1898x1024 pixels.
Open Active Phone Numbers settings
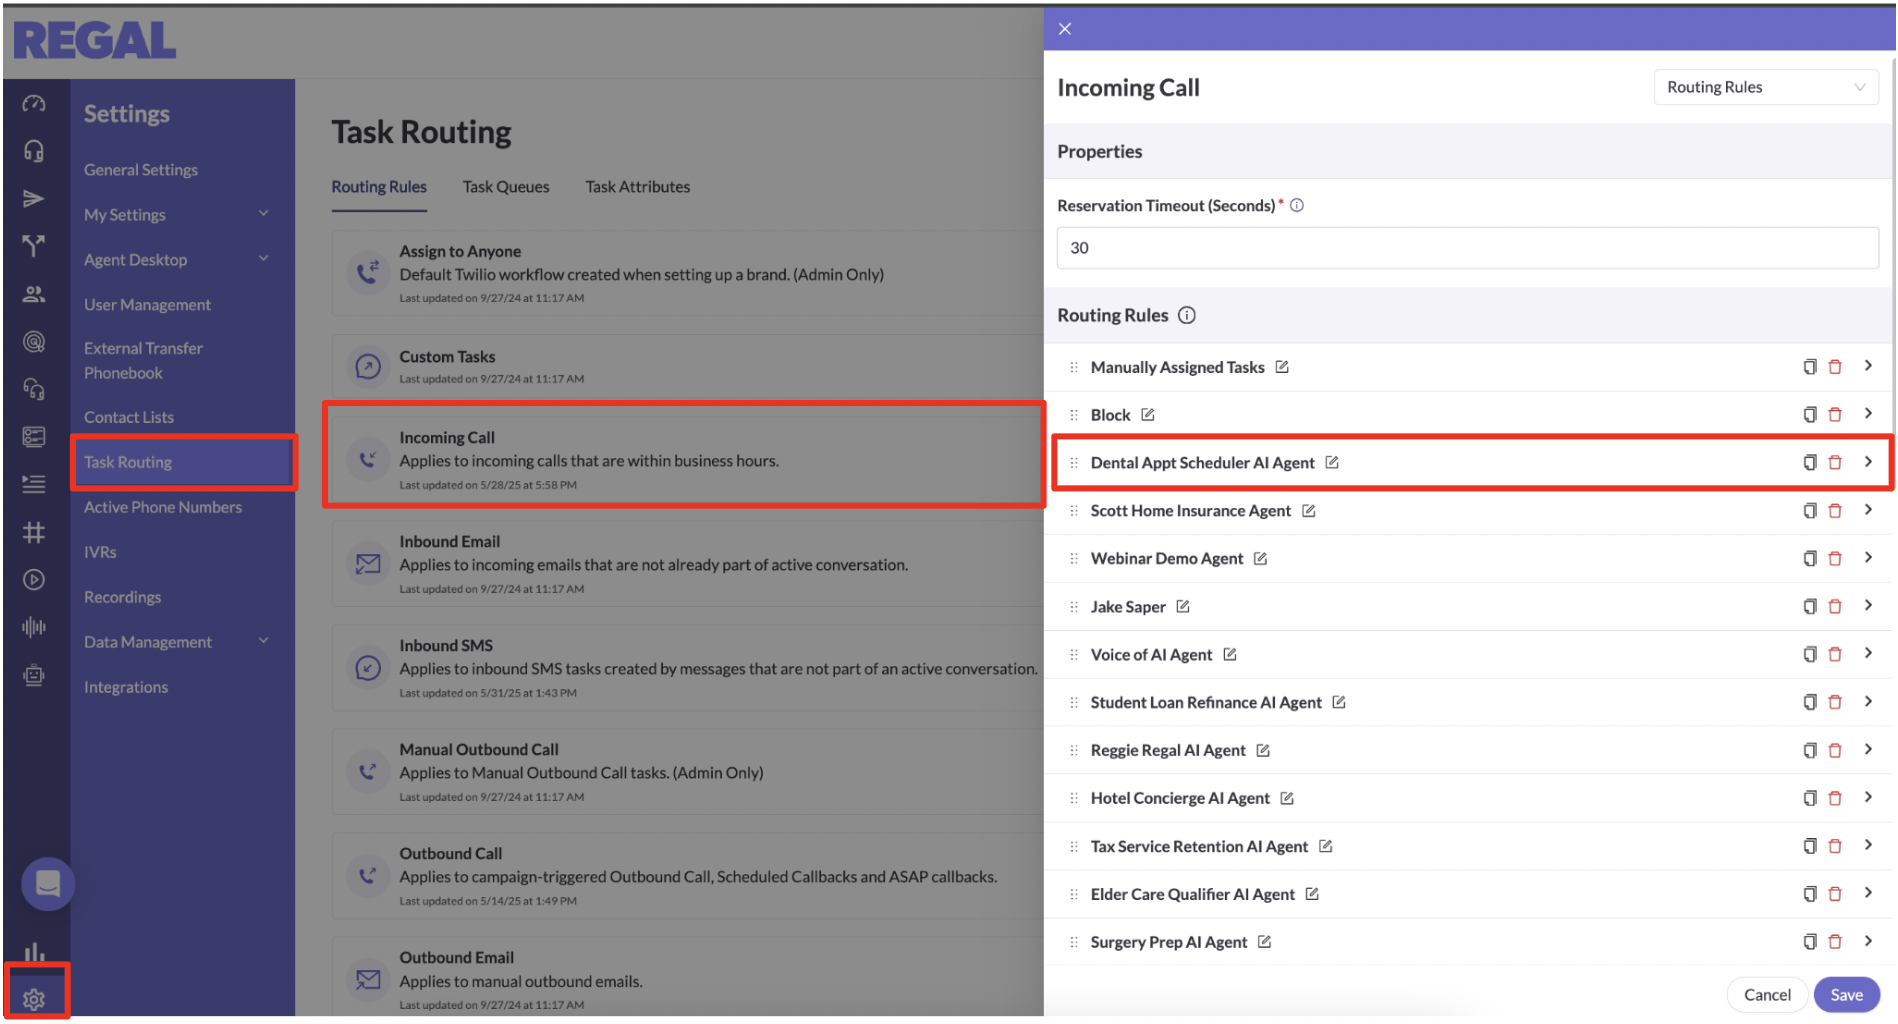coord(163,507)
